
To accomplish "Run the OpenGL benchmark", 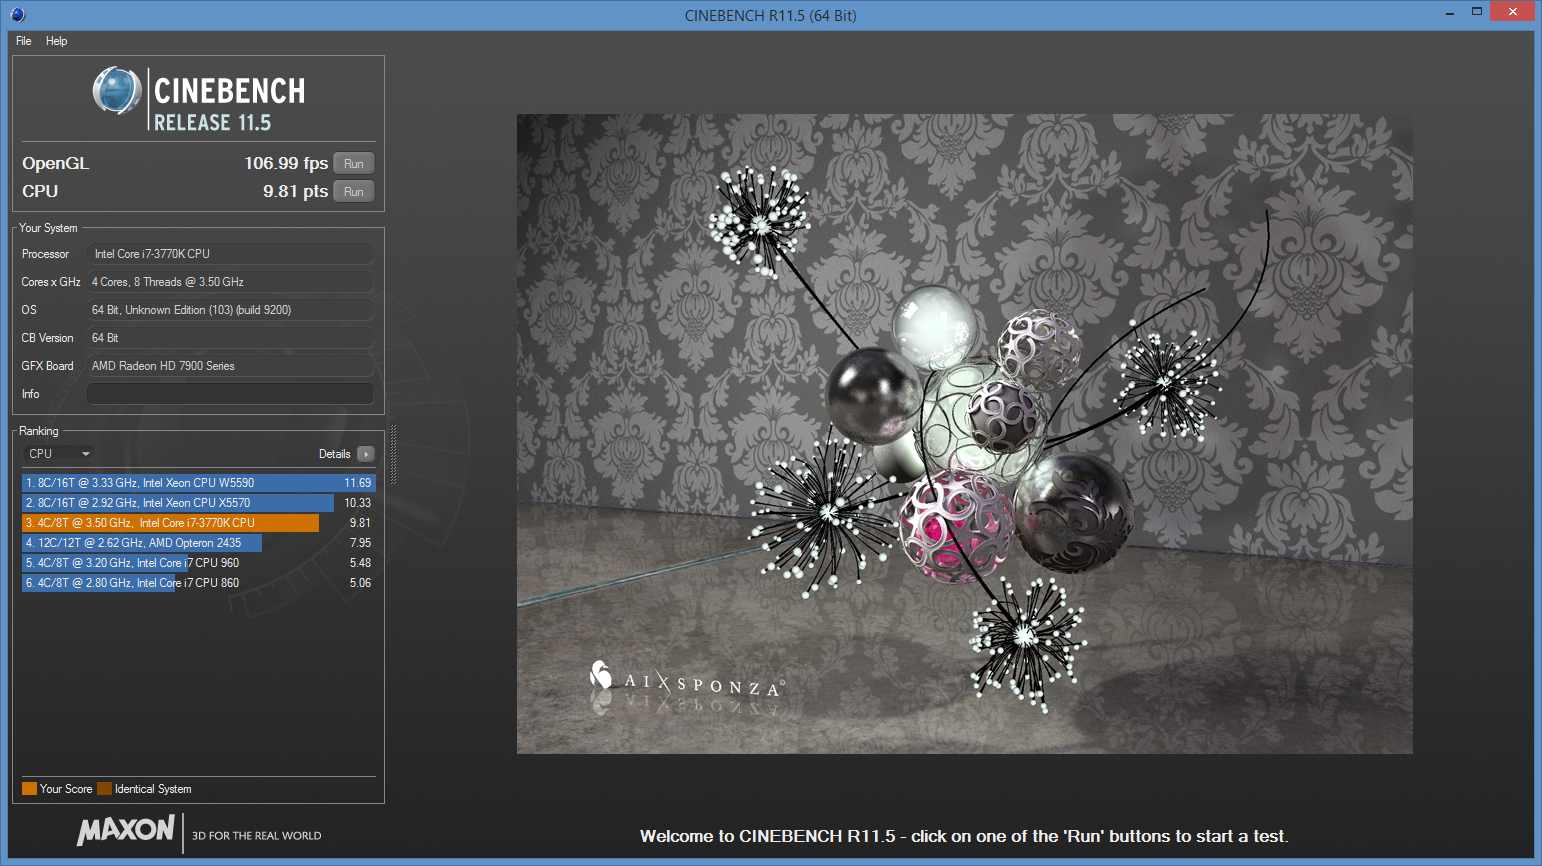I will [x=354, y=164].
